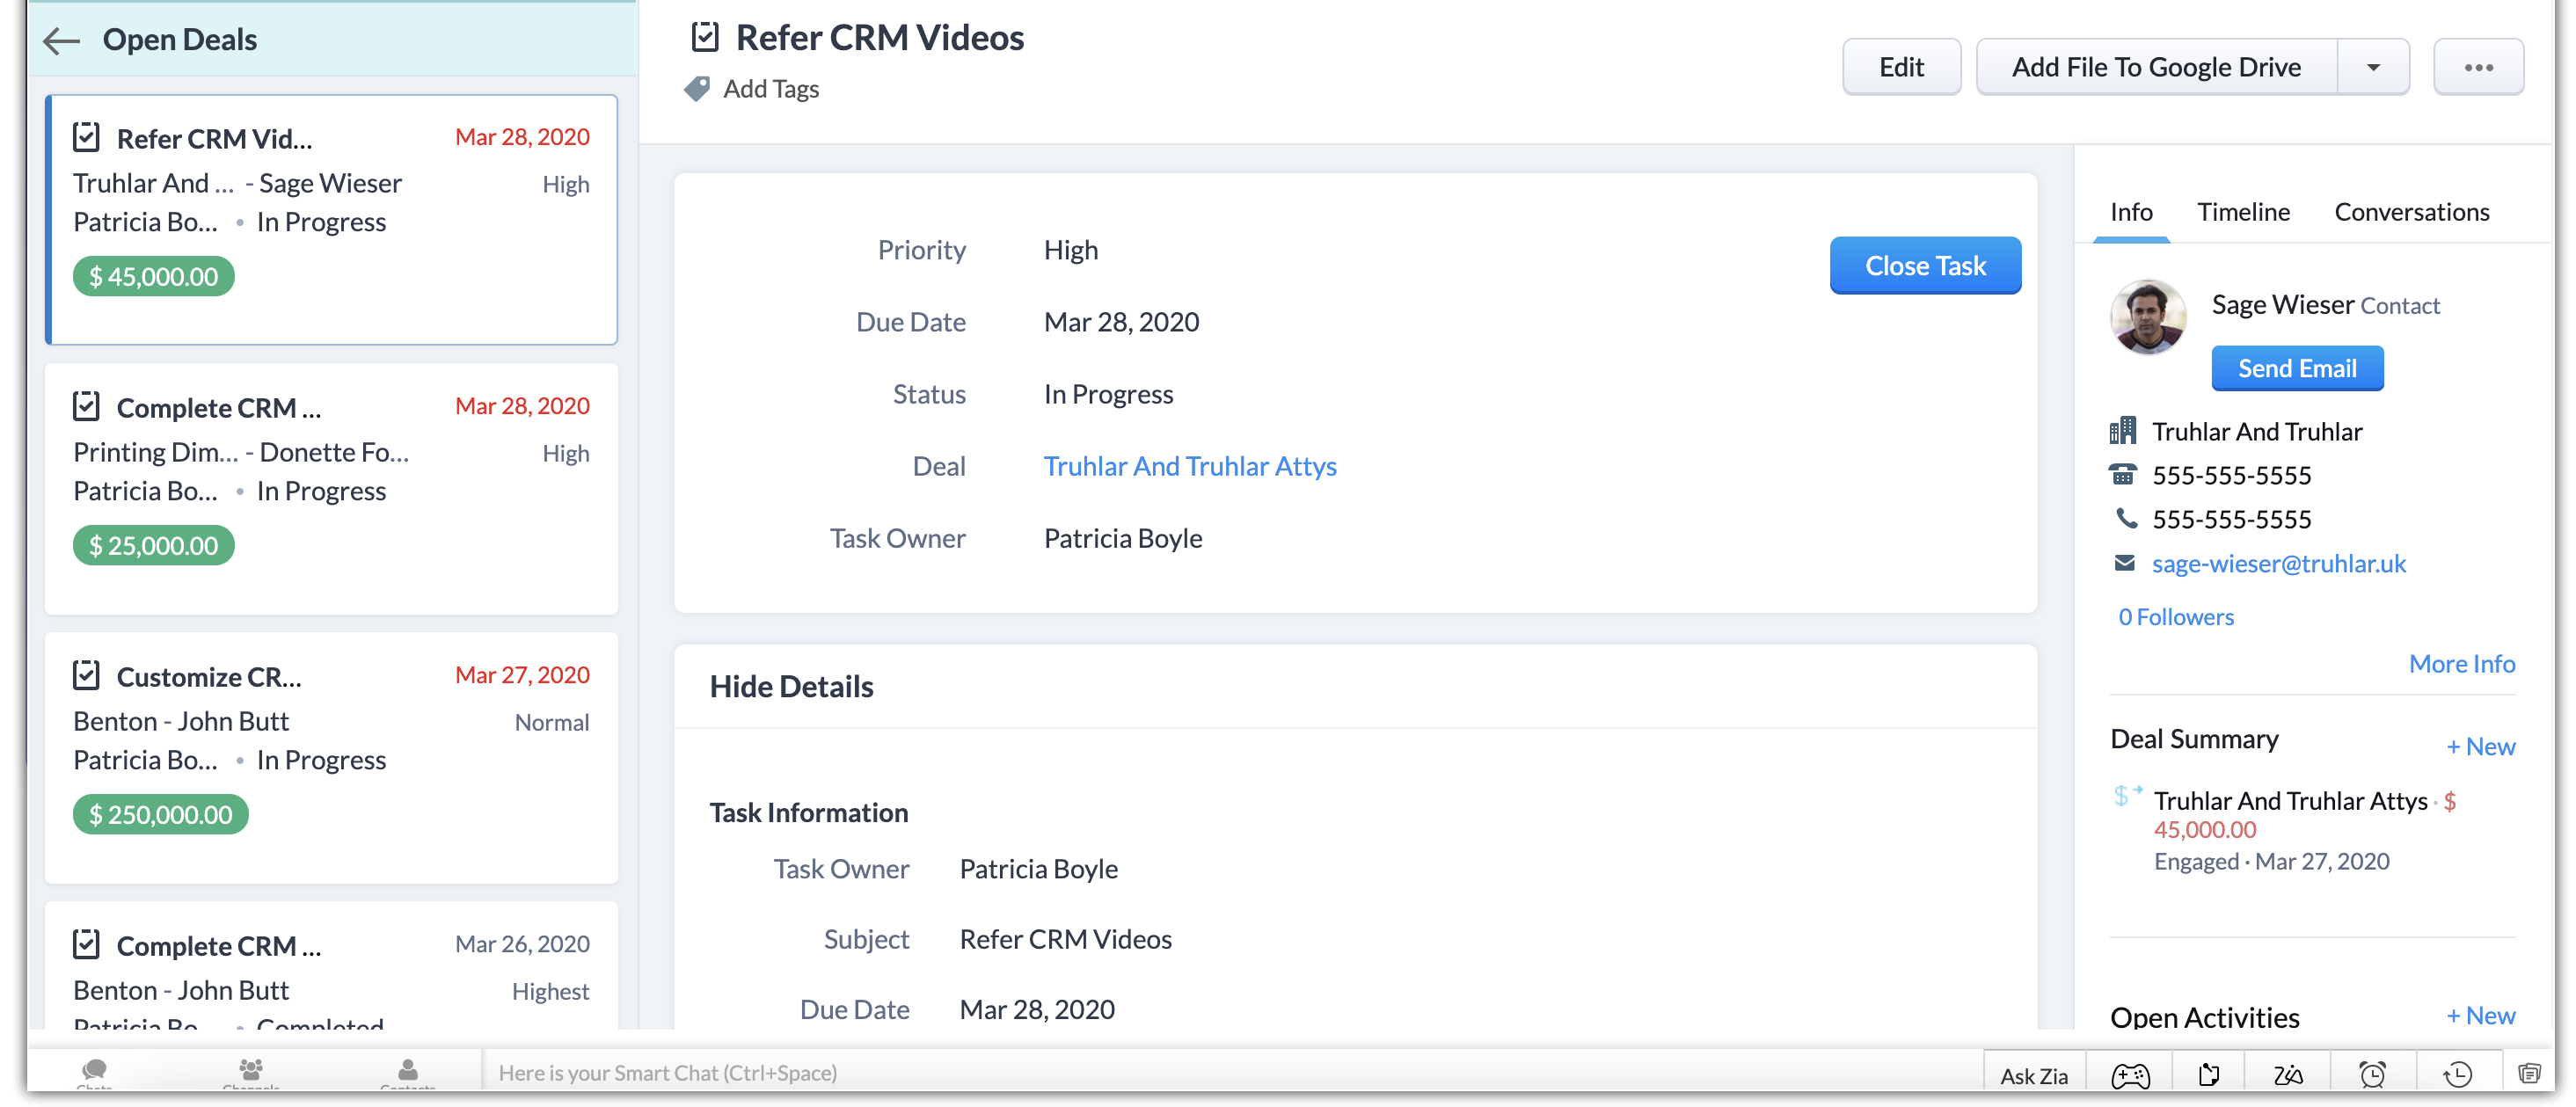Tick the Customize CR... task checkbox
The image size is (2576, 1107).
(87, 675)
